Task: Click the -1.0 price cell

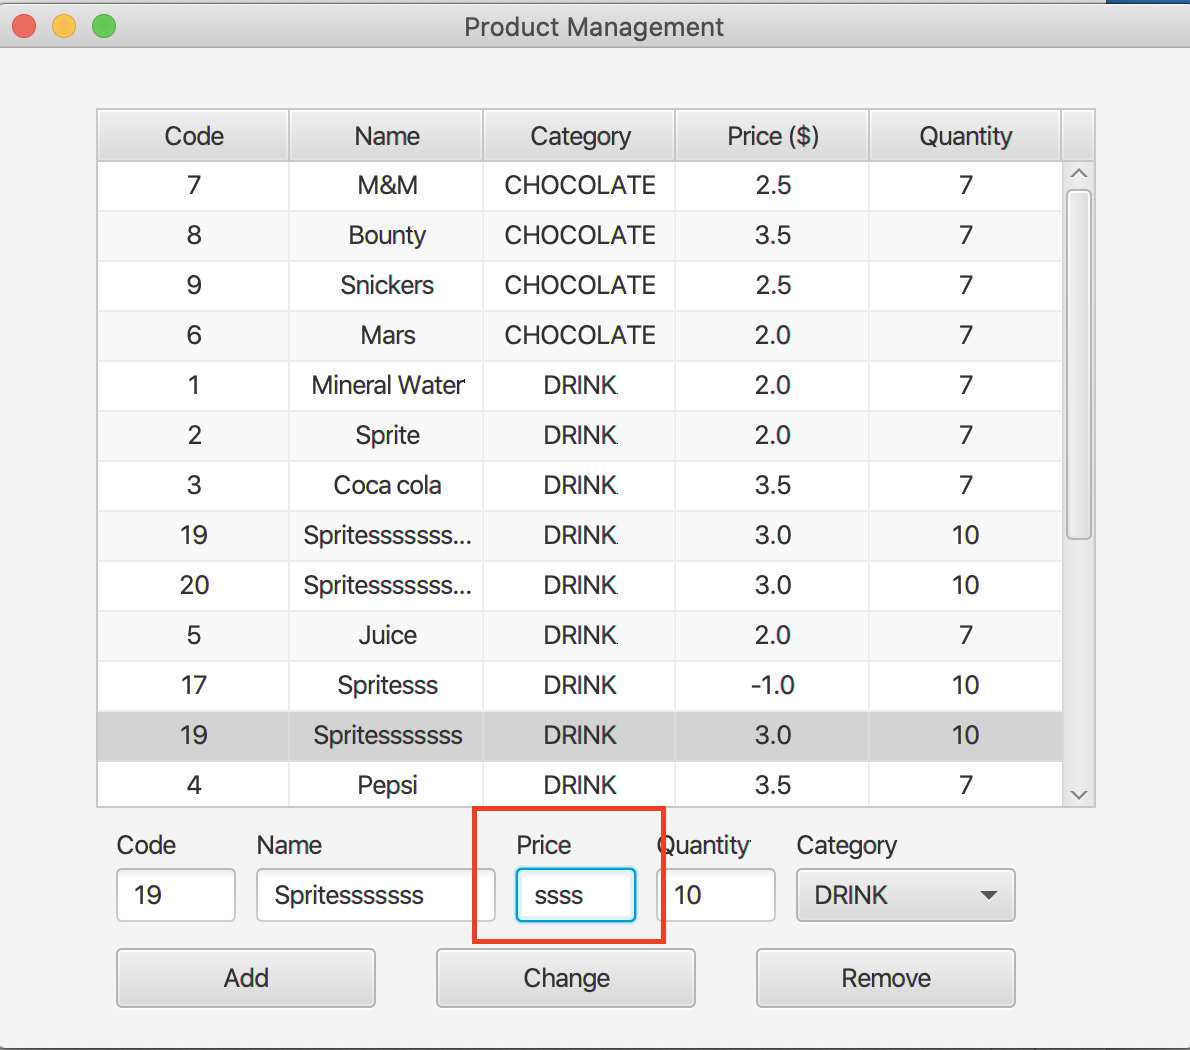Action: [773, 685]
